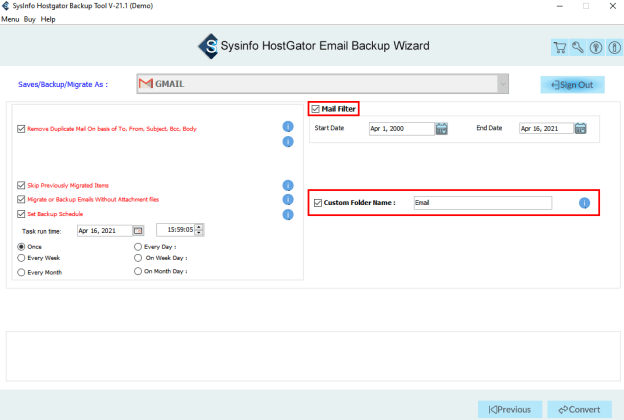
Task: Show info for Set Backup Schedule
Action: point(288,215)
